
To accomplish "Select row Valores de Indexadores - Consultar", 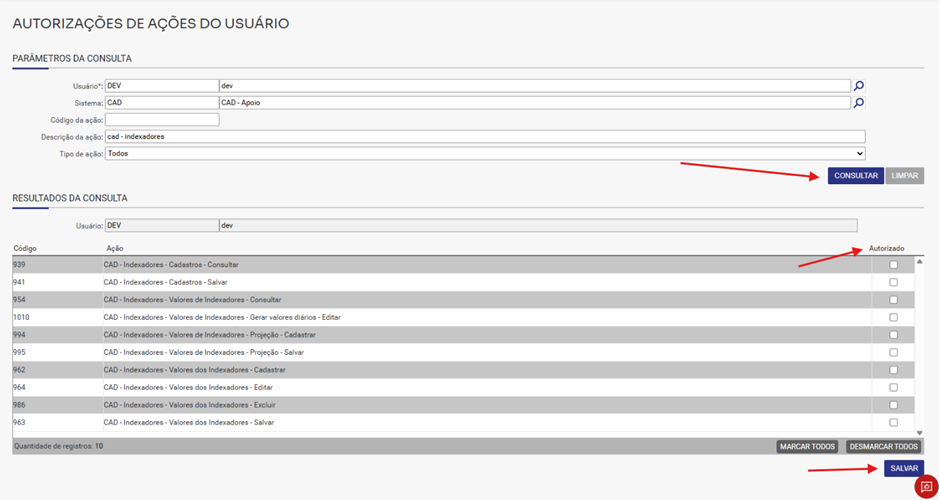I will click(x=192, y=299).
